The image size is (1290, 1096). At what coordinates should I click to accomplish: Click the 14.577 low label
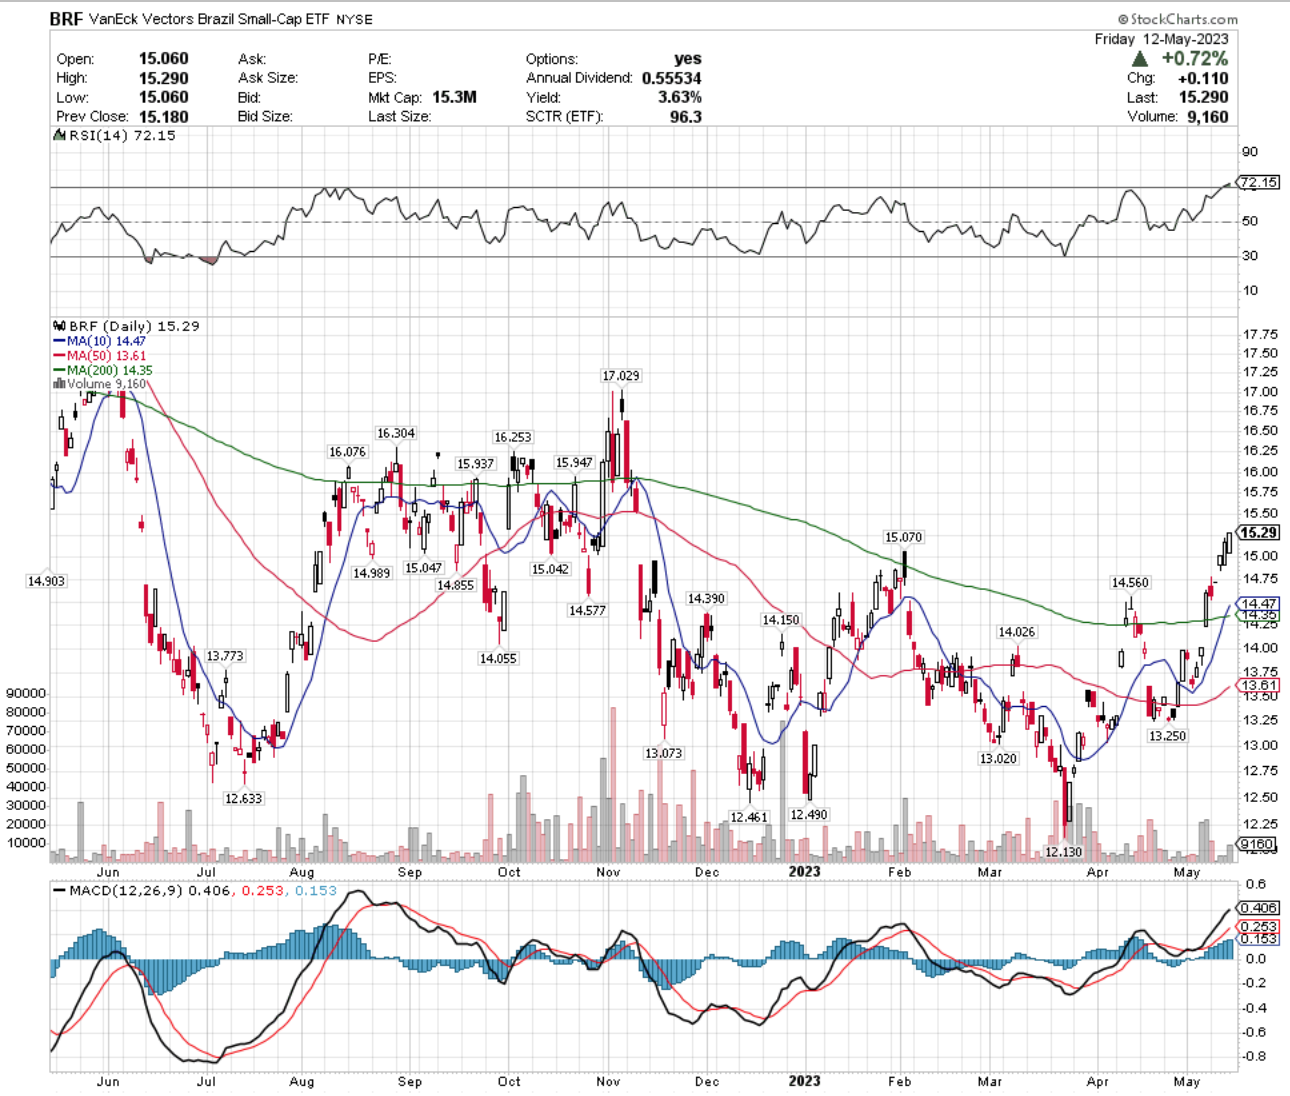[x=587, y=610]
